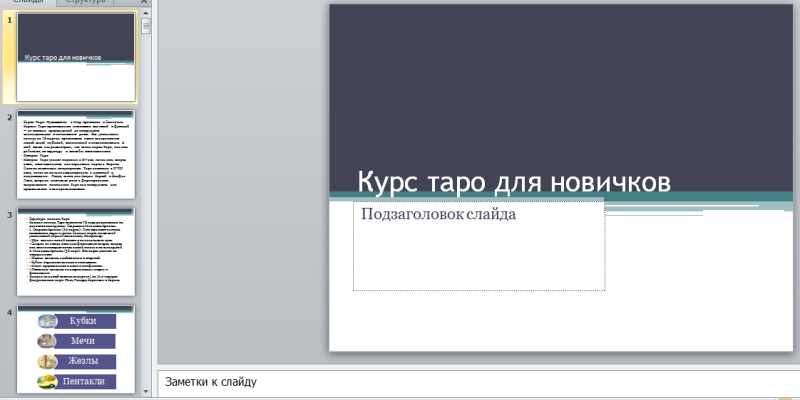Image resolution: width=800 pixels, height=400 pixels.
Task: Click the Мечи label in slide 4 thumbnail
Action: click(x=83, y=342)
